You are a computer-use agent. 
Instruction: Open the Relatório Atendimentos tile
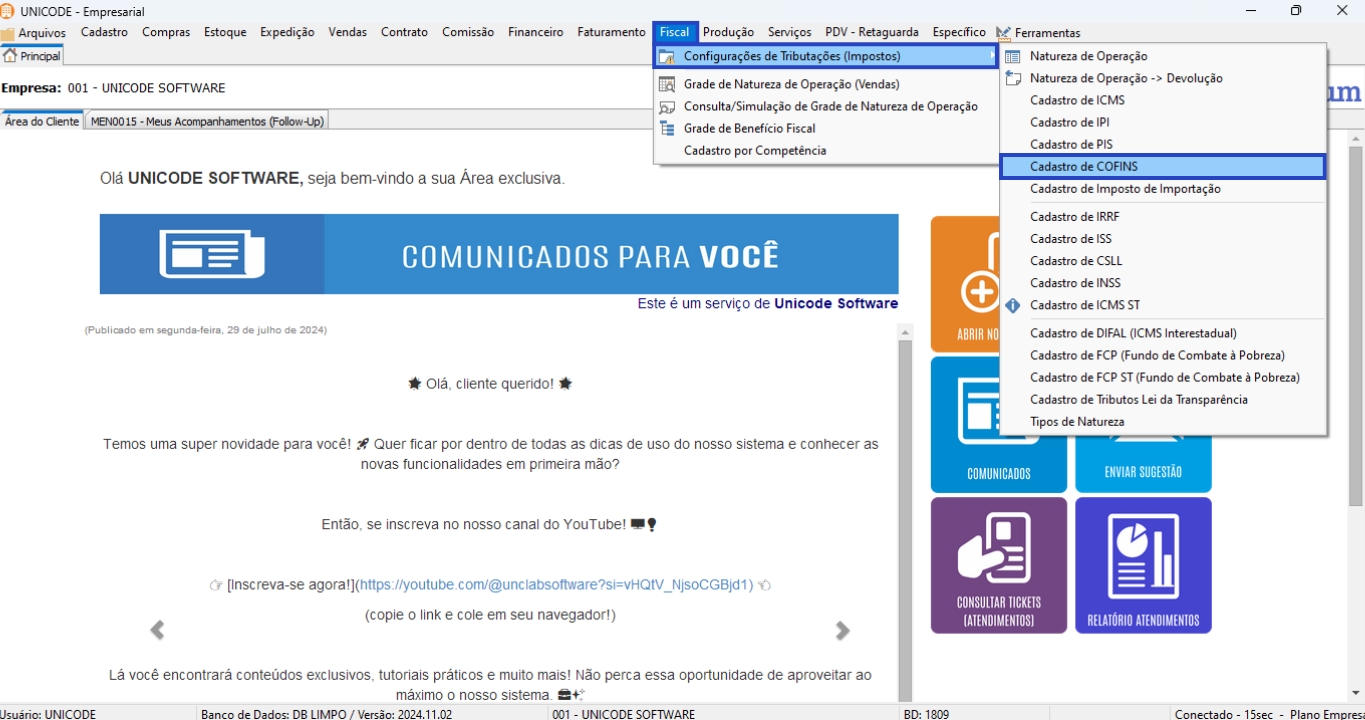pyautogui.click(x=1143, y=565)
